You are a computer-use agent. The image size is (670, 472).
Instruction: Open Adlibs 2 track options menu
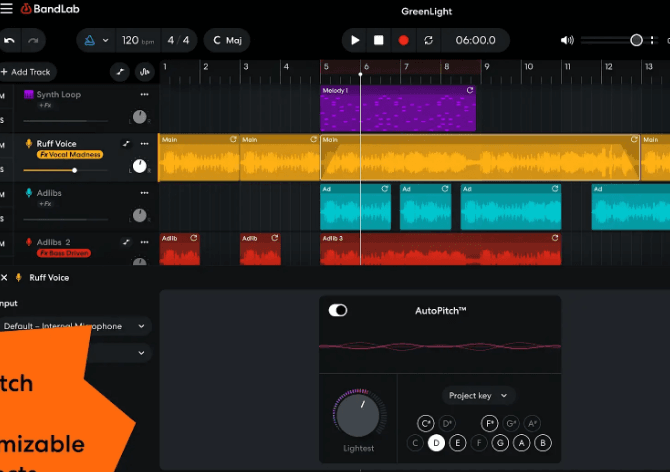point(144,242)
